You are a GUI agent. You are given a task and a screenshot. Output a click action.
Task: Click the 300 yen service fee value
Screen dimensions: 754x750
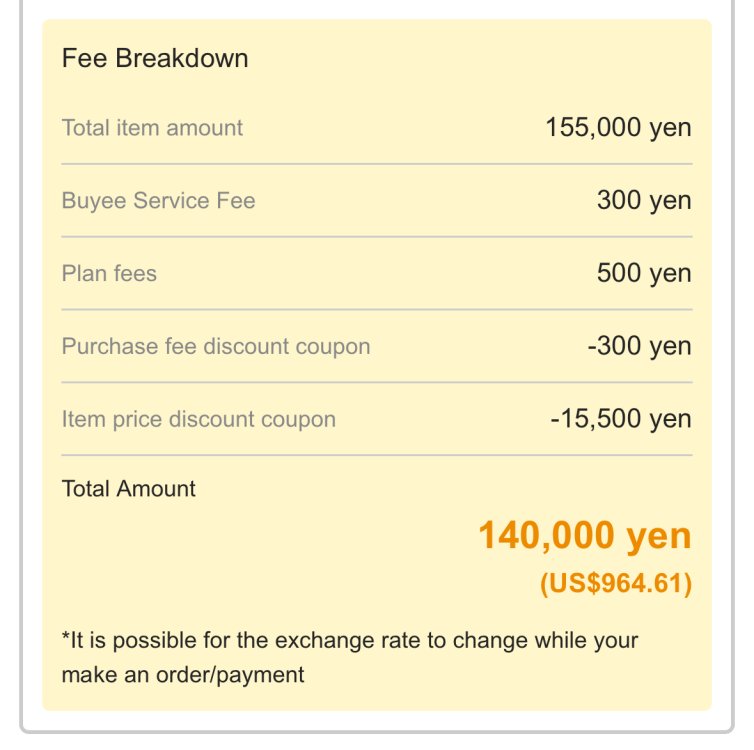[x=644, y=201]
